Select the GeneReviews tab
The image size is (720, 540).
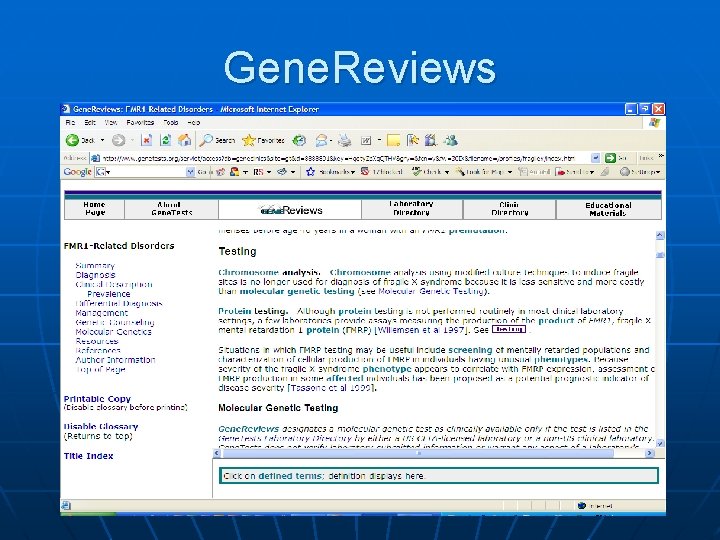(x=290, y=209)
